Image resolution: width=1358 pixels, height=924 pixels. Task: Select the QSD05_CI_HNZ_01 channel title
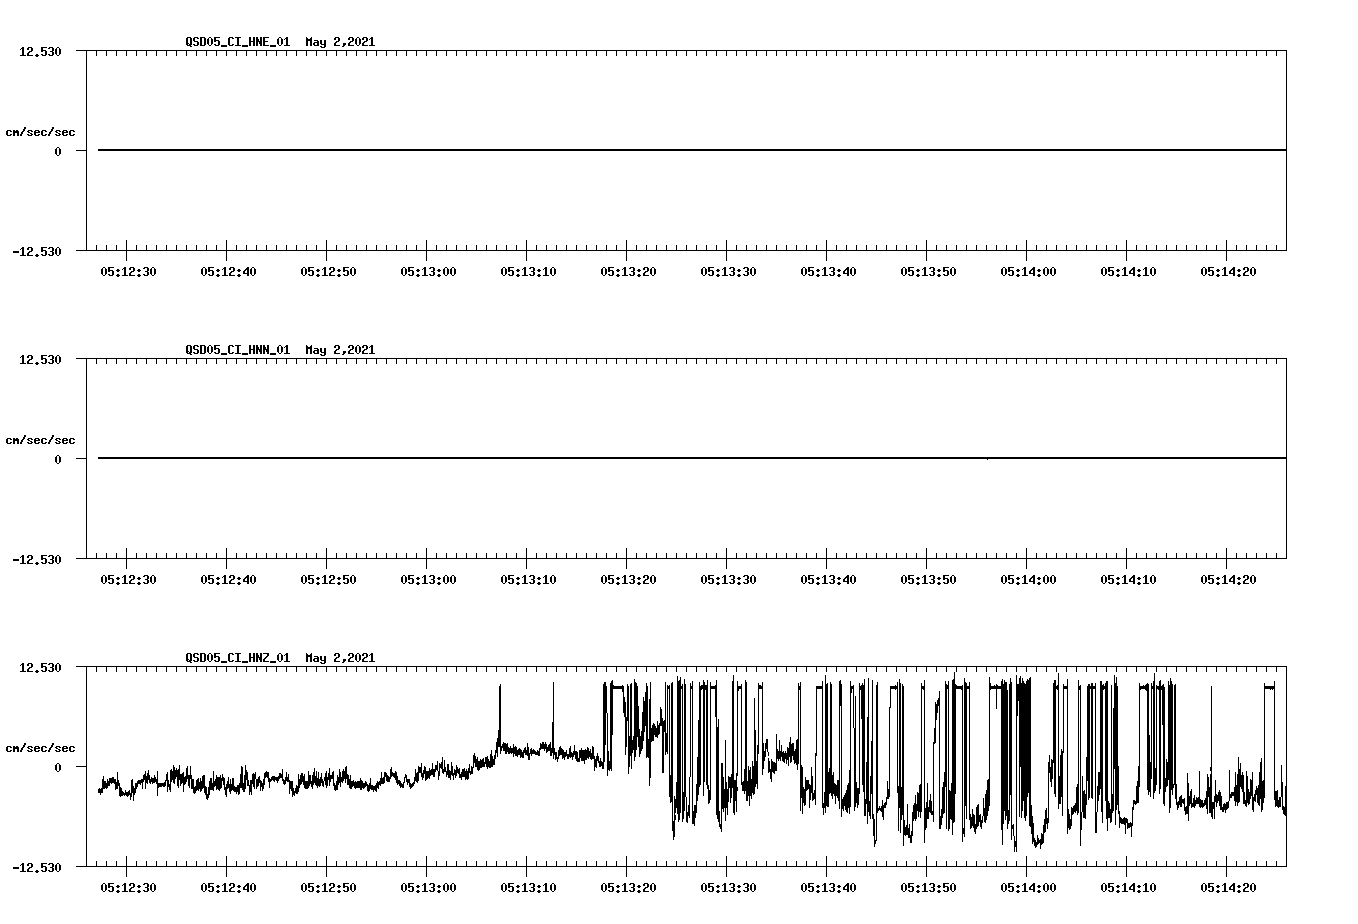pyautogui.click(x=238, y=658)
